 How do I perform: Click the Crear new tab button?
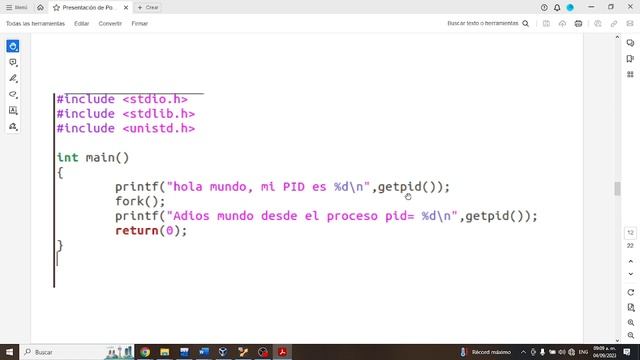148,7
